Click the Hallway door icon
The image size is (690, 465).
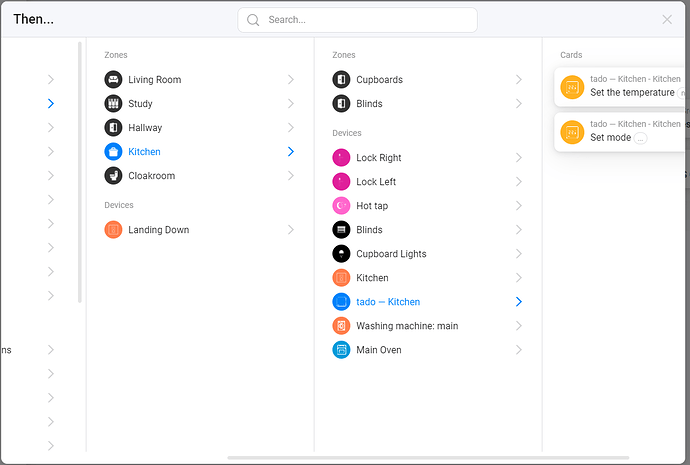pyautogui.click(x=113, y=128)
